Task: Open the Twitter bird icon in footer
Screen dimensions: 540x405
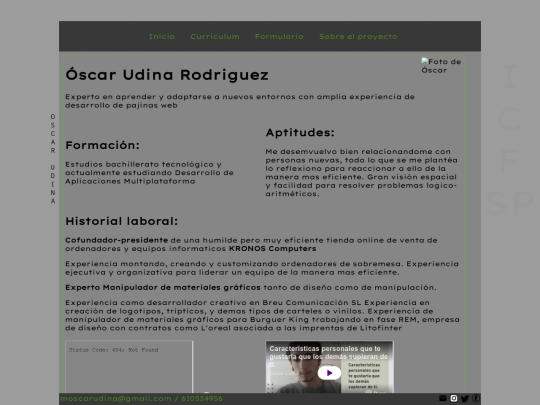Action: 465,398
